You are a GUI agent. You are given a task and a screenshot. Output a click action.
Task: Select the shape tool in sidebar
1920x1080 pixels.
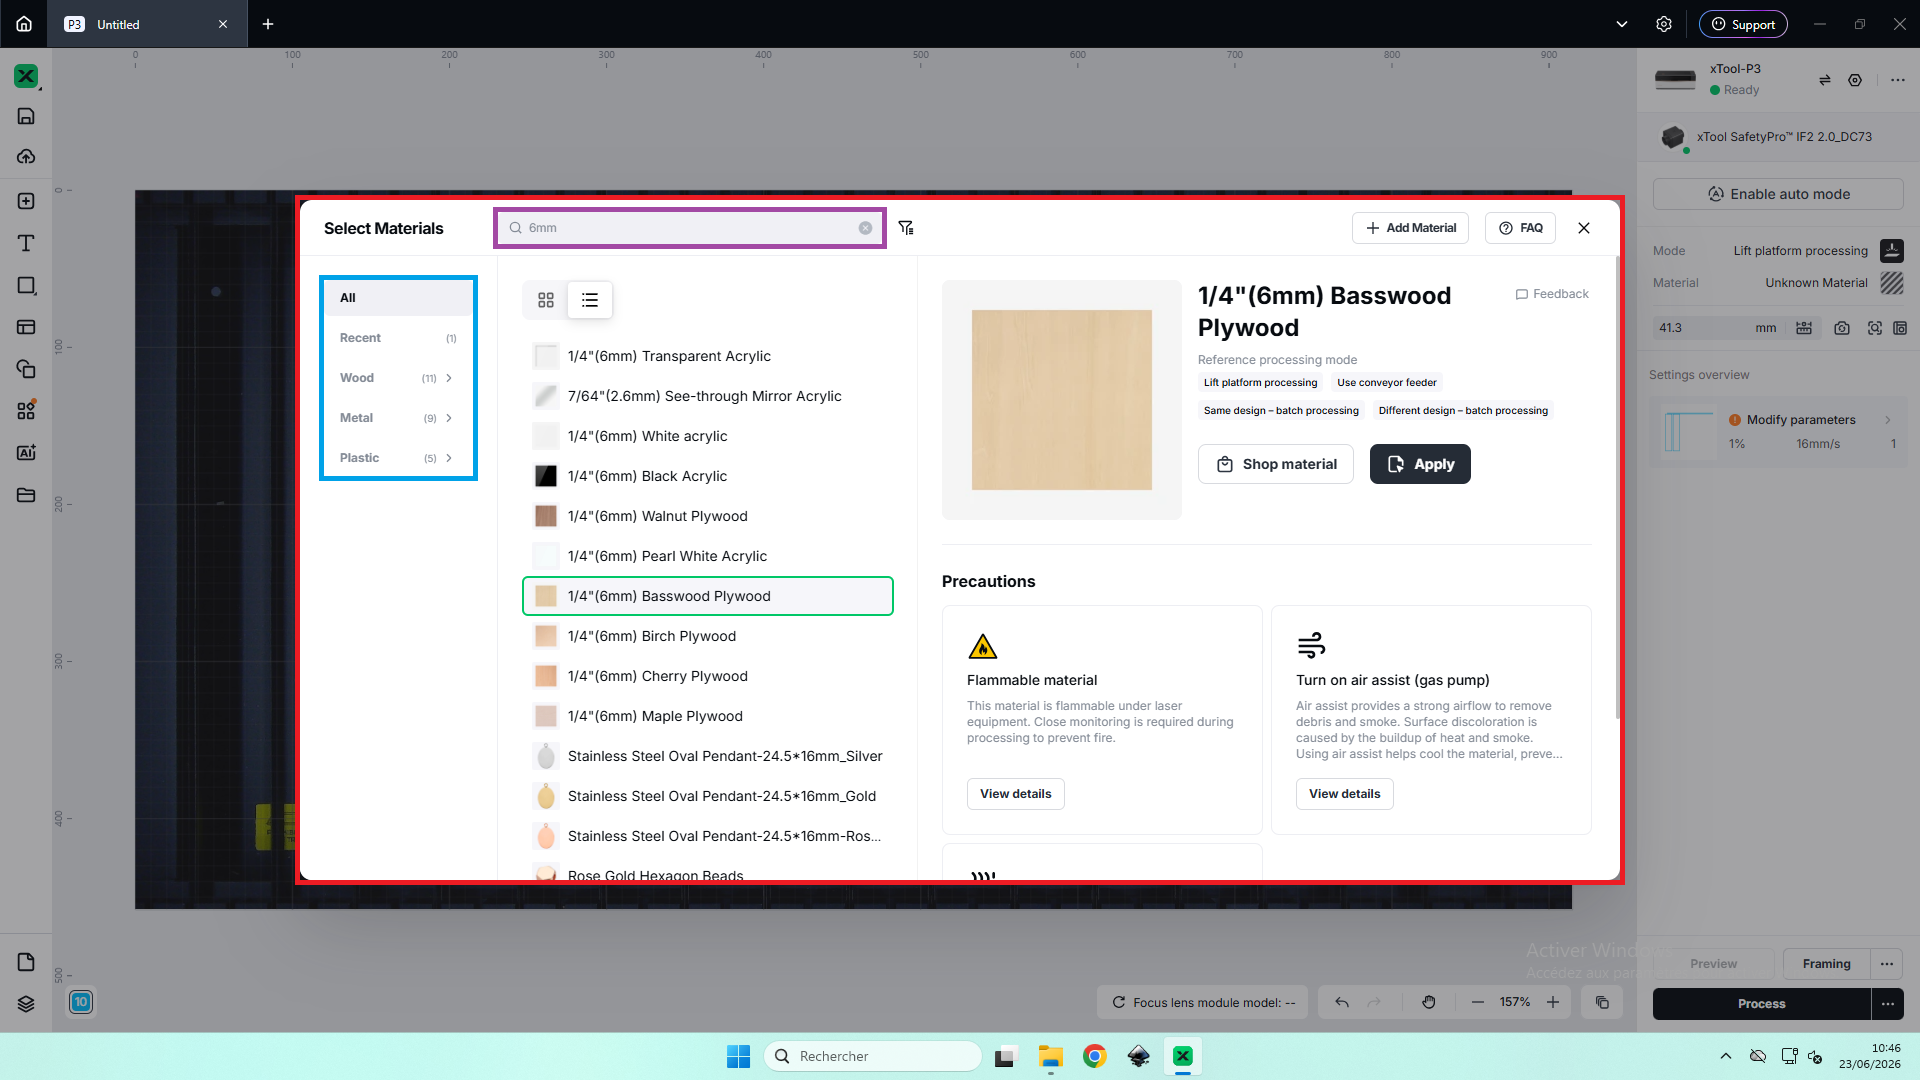(x=26, y=286)
